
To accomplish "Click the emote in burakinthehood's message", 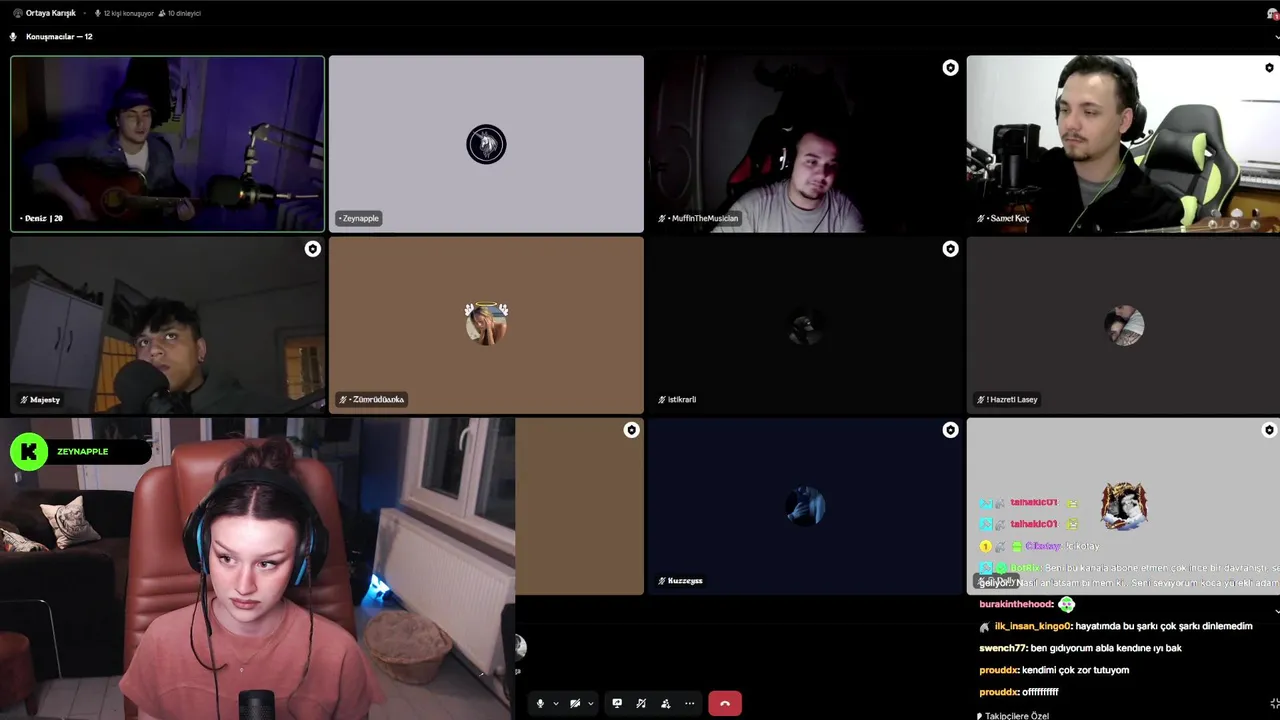I will click(1066, 604).
